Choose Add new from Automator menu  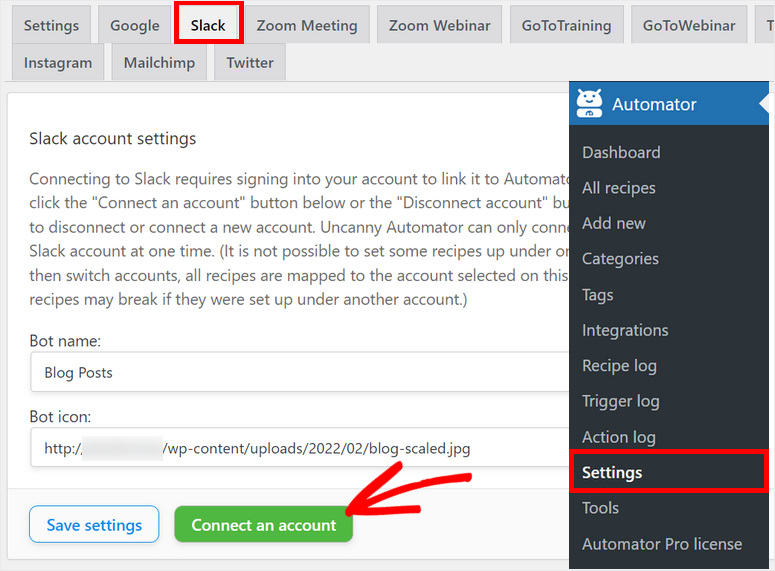tap(614, 223)
